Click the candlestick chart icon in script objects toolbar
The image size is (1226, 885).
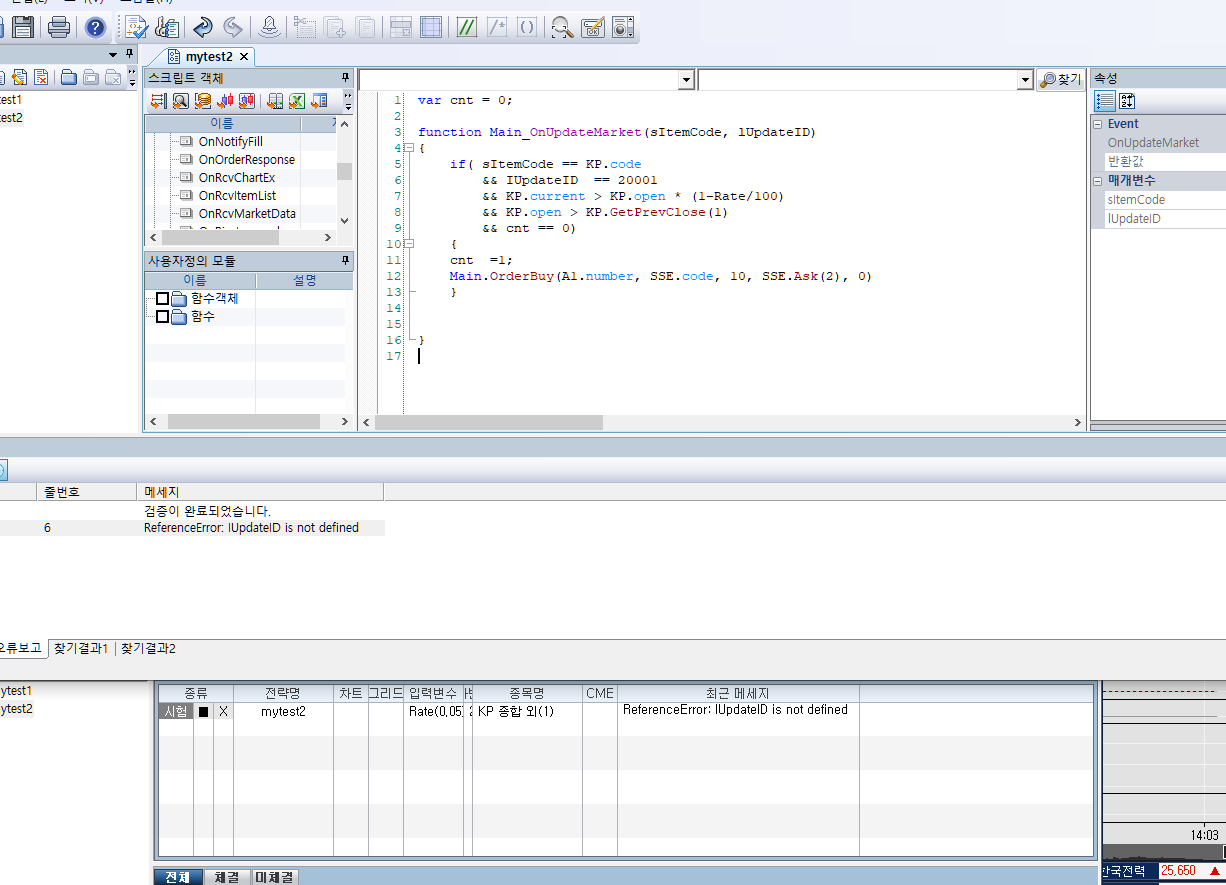pyautogui.click(x=225, y=100)
